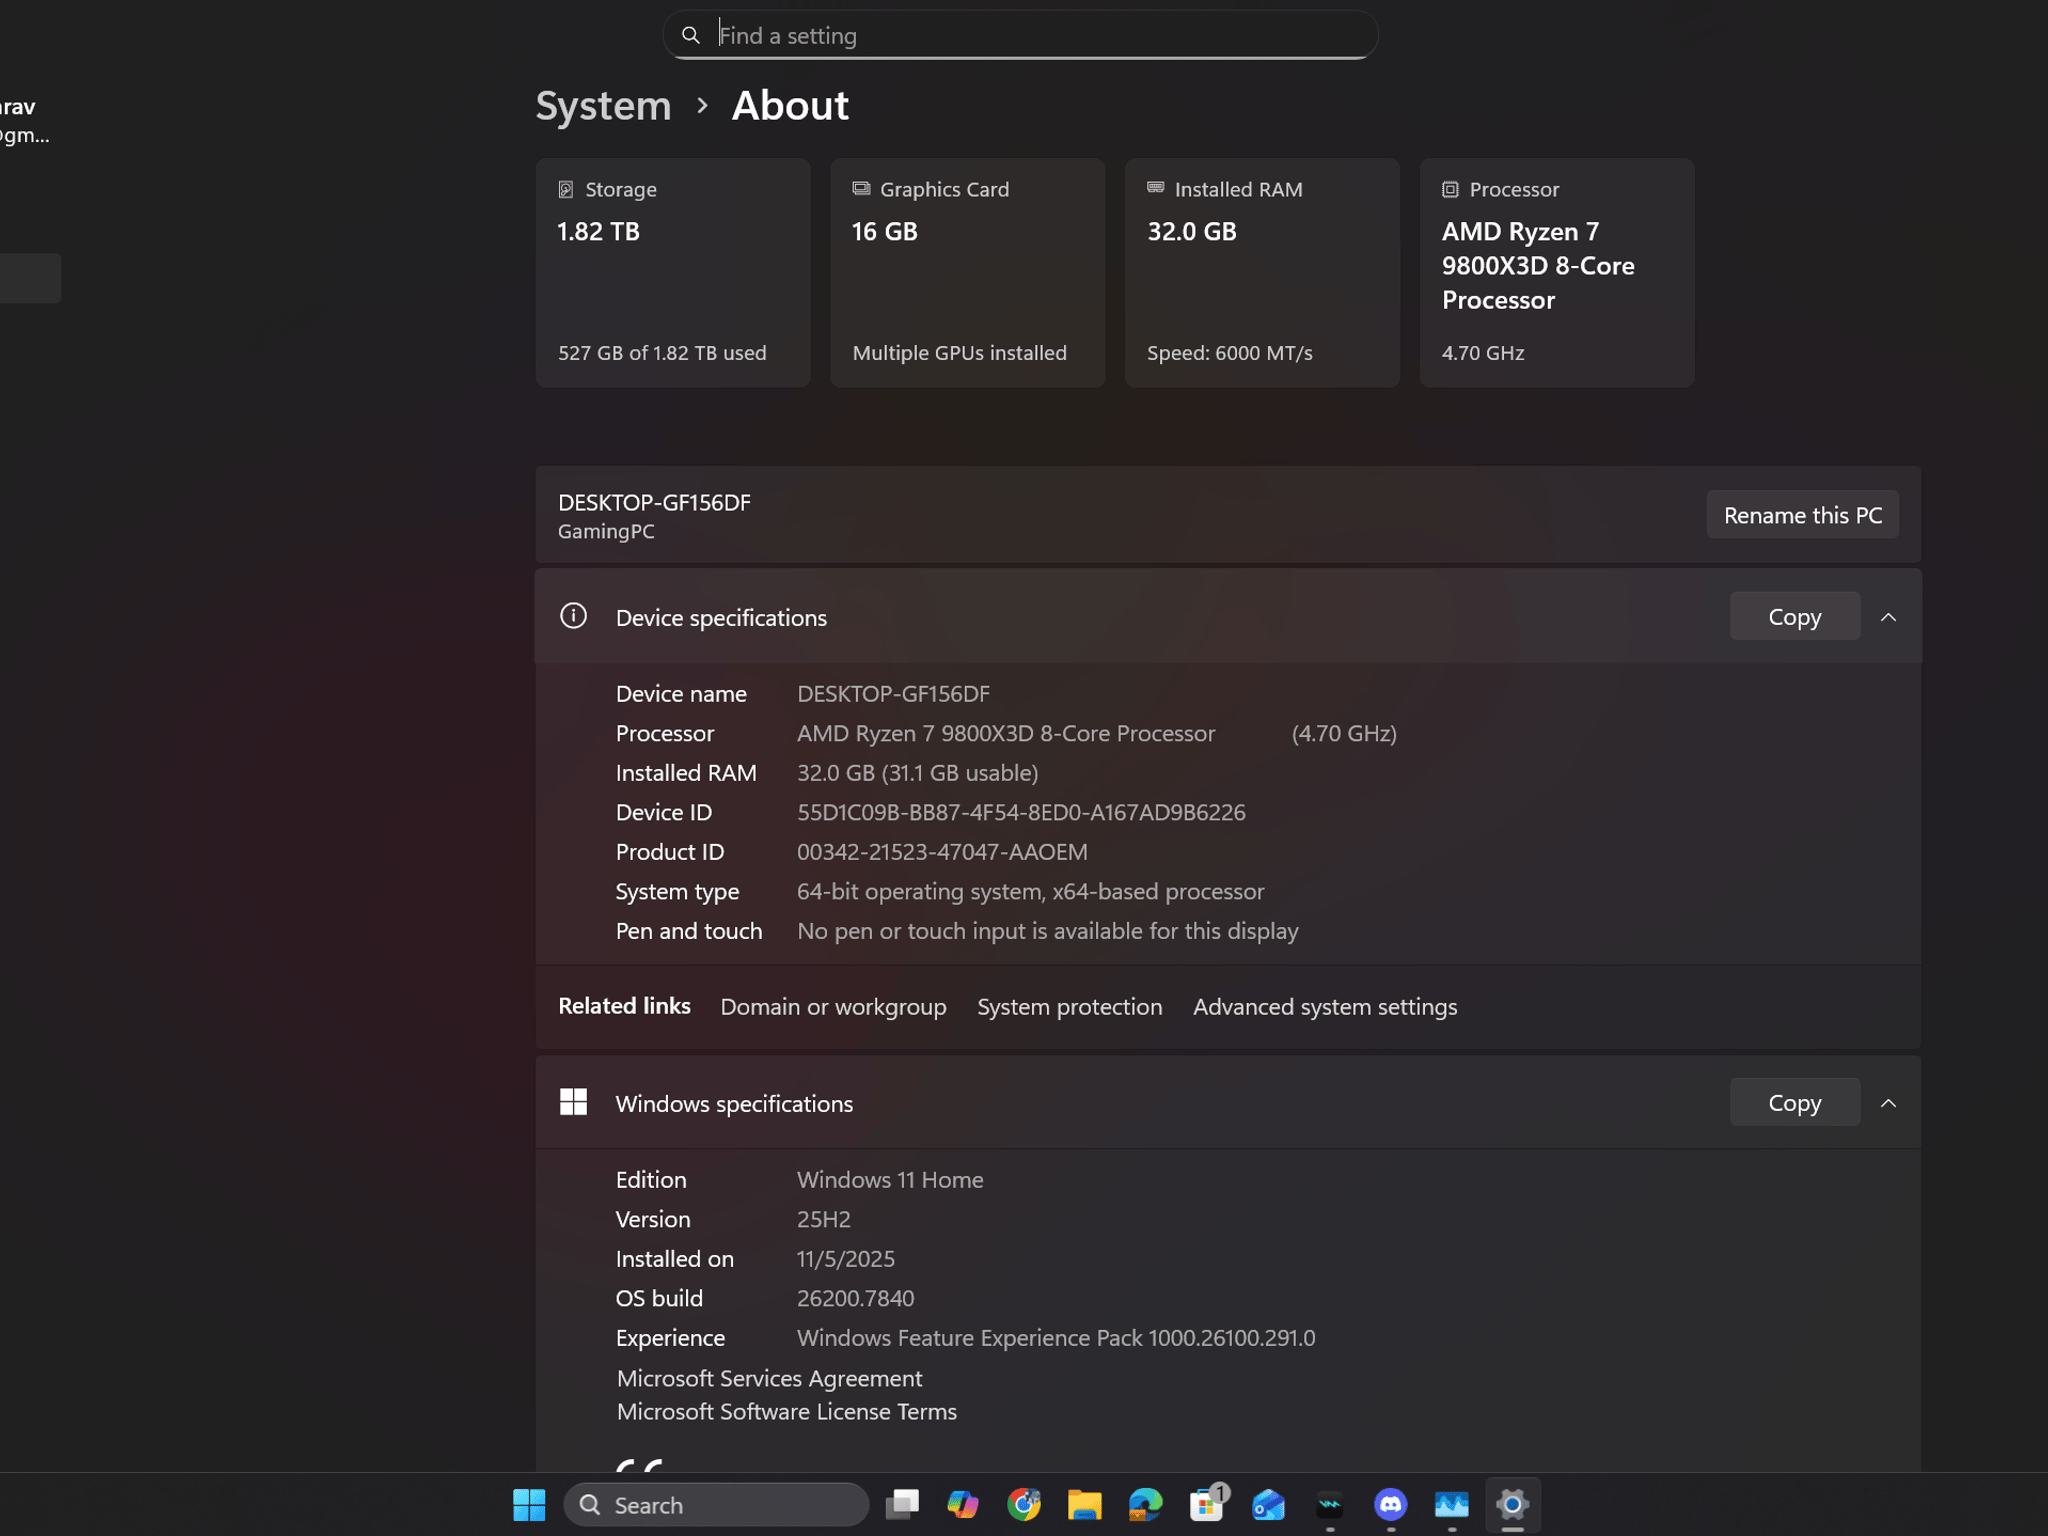The height and width of the screenshot is (1536, 2048).
Task: Collapse the Windows specifications section
Action: (1888, 1103)
